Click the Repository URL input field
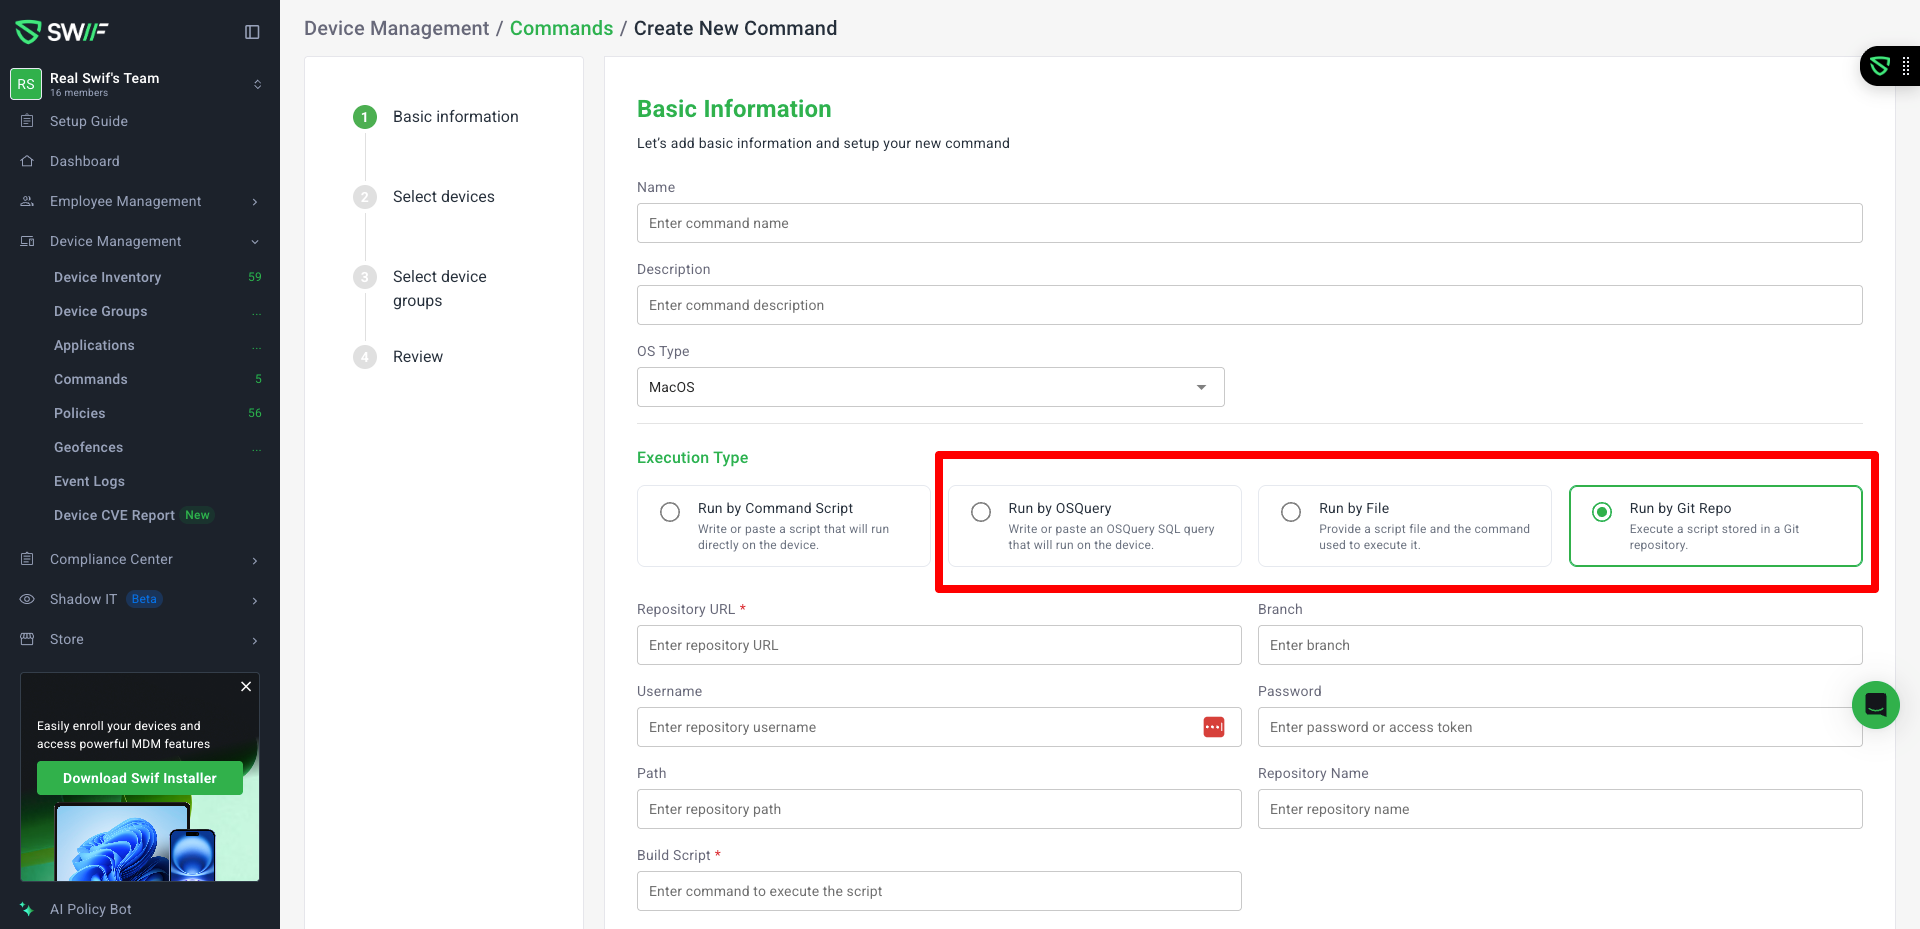The width and height of the screenshot is (1920, 929). point(938,645)
